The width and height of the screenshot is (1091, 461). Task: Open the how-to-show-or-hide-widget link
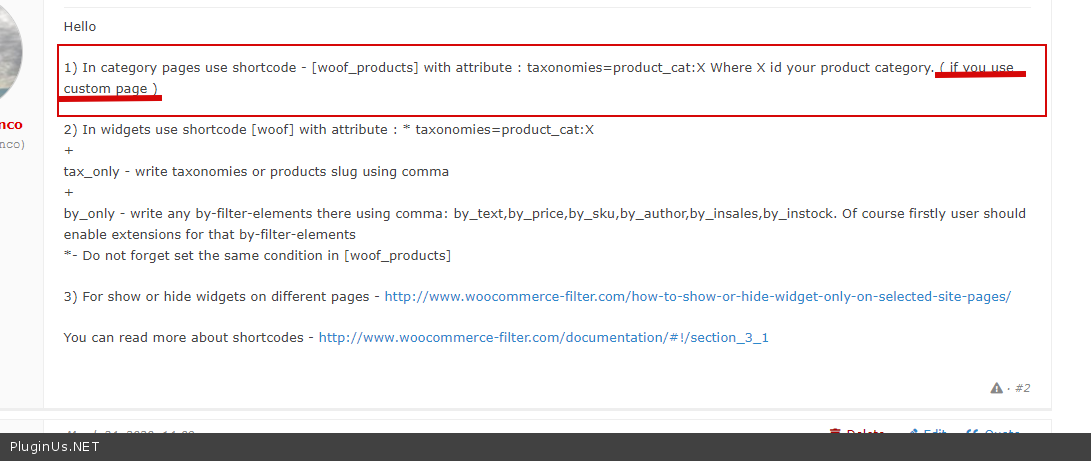[697, 297]
